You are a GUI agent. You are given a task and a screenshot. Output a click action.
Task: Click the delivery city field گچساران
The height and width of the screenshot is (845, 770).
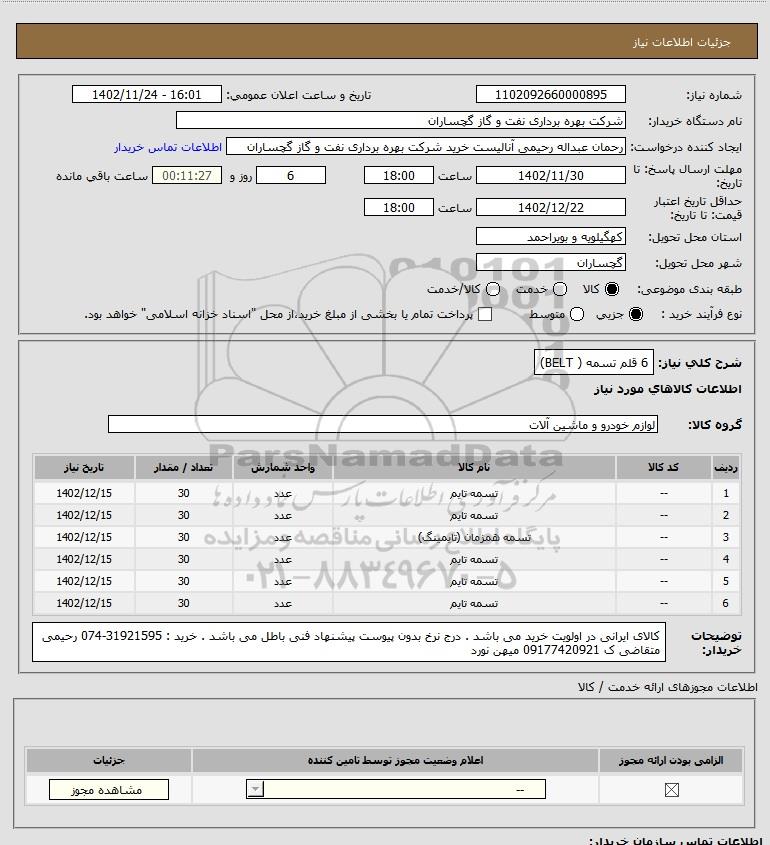[551, 262]
